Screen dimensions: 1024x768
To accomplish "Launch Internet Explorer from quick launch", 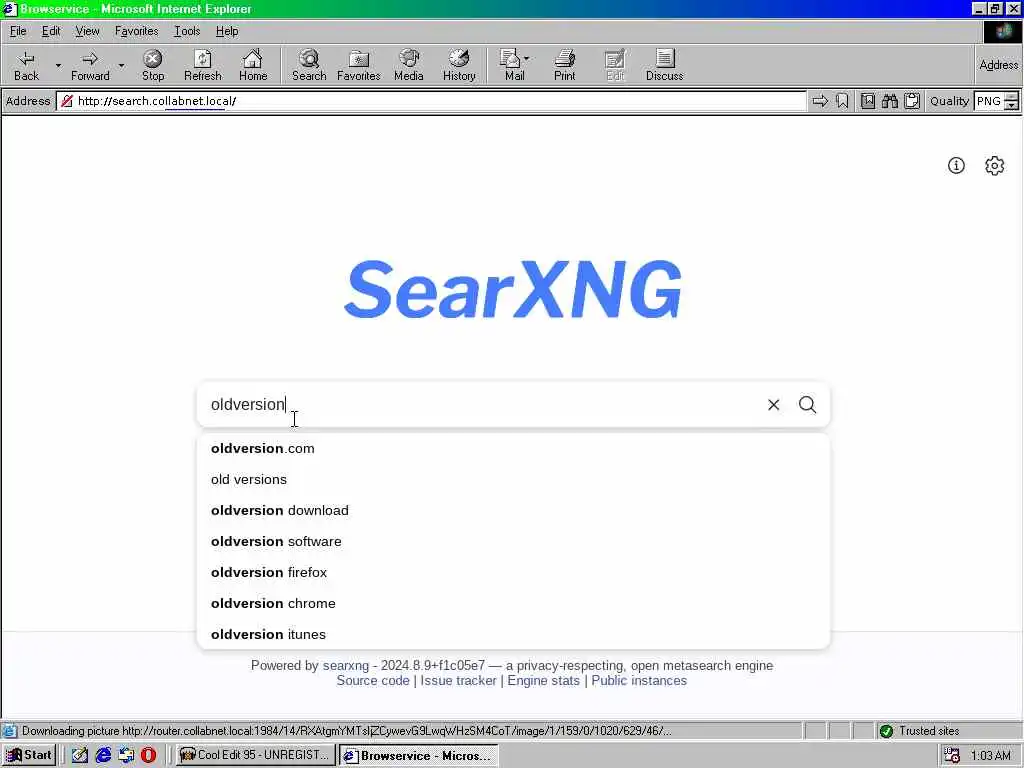I will pos(103,756).
